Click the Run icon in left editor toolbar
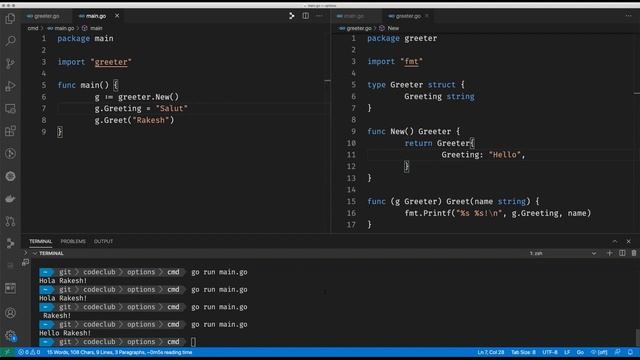 291,16
